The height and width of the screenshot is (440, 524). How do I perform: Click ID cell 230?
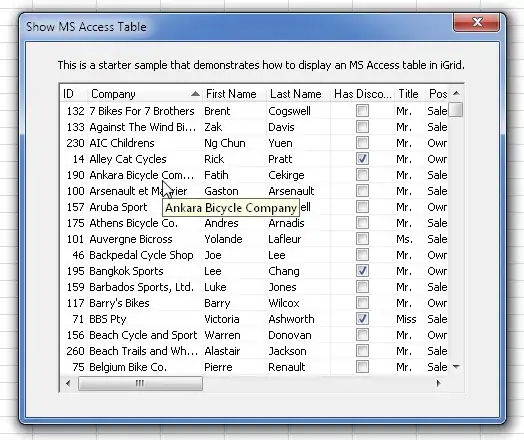(76, 143)
